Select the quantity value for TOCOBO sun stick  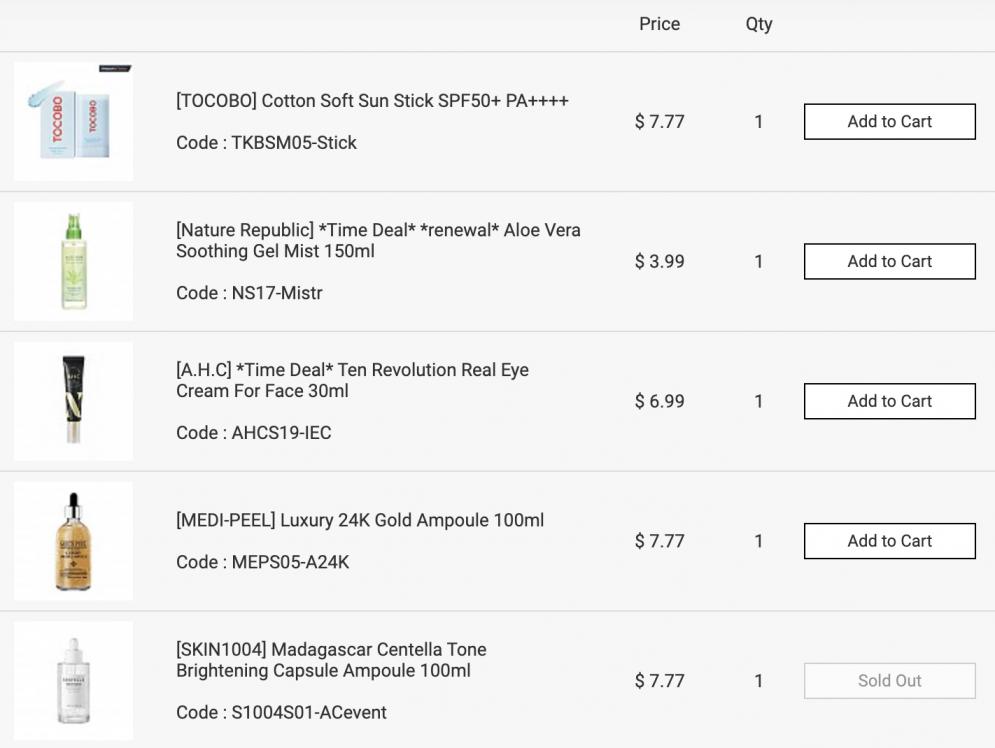point(758,121)
